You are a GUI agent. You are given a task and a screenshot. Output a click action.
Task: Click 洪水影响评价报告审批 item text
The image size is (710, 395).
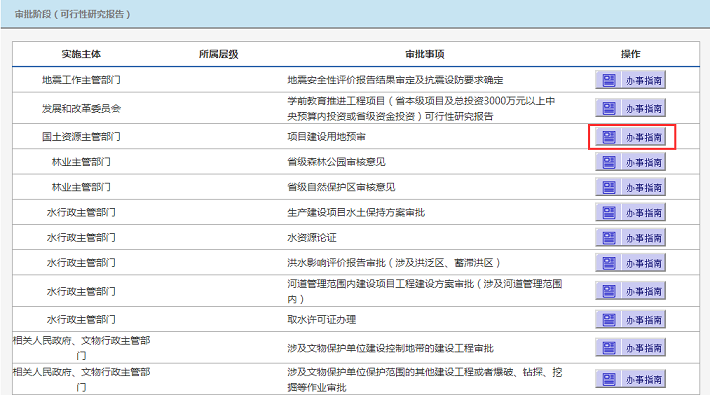point(394,263)
